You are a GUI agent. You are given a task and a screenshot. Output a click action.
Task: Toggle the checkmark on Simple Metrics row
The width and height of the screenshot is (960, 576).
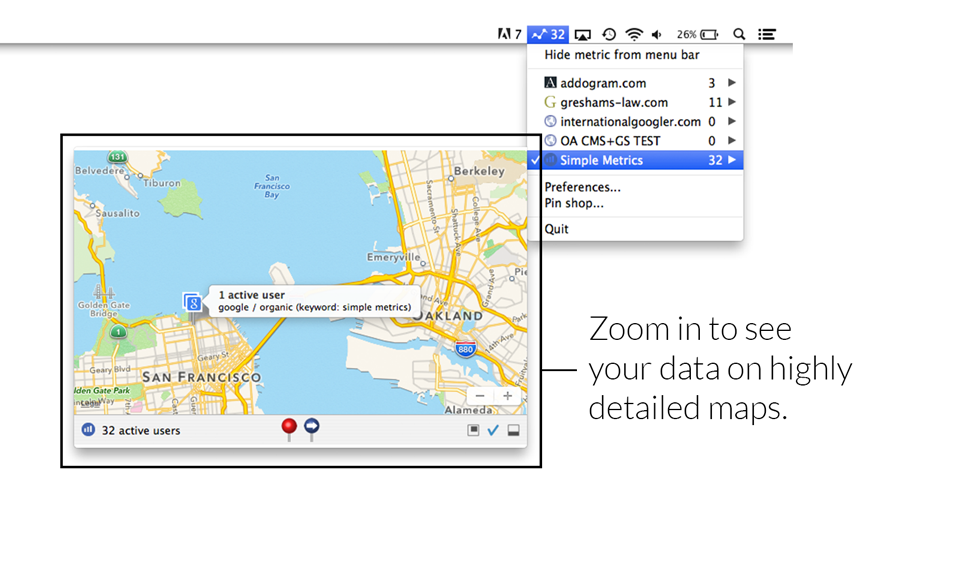[536, 160]
